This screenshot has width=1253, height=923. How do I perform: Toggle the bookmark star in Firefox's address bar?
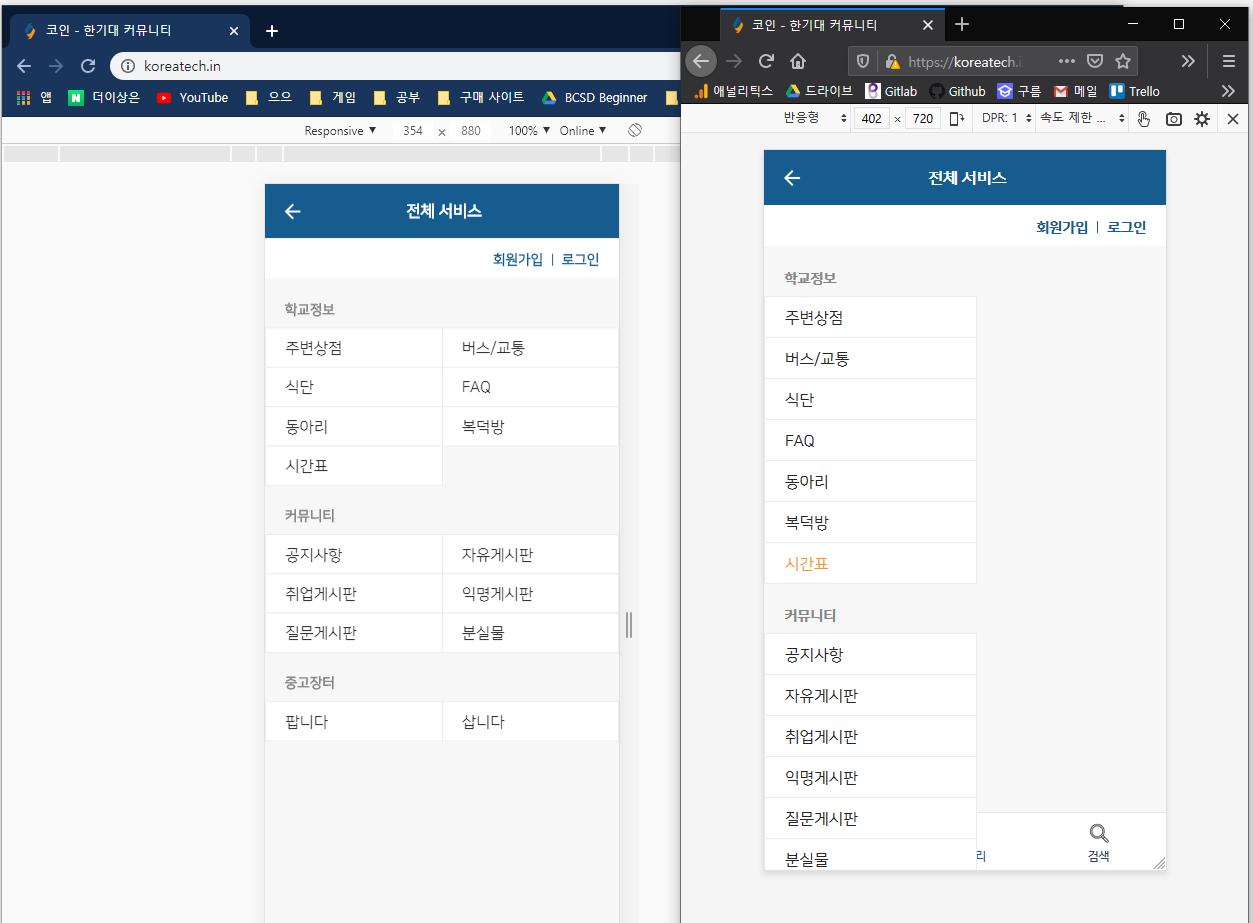click(x=1121, y=60)
